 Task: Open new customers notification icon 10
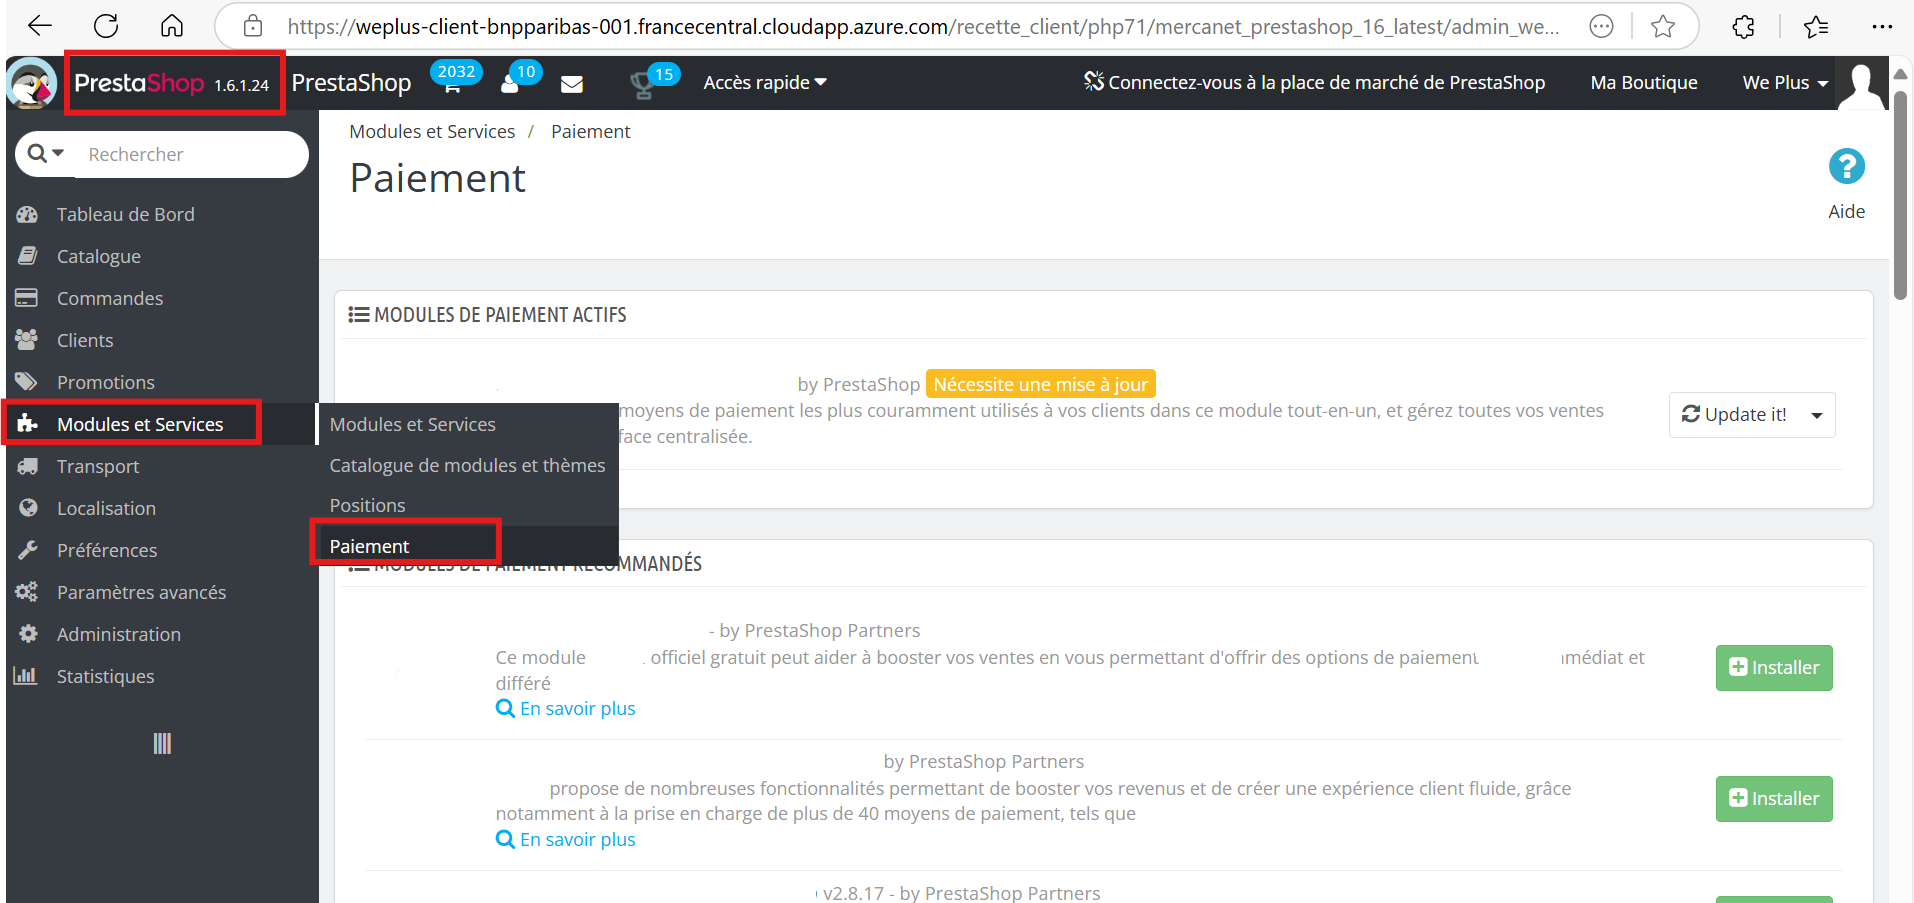pyautogui.click(x=519, y=80)
